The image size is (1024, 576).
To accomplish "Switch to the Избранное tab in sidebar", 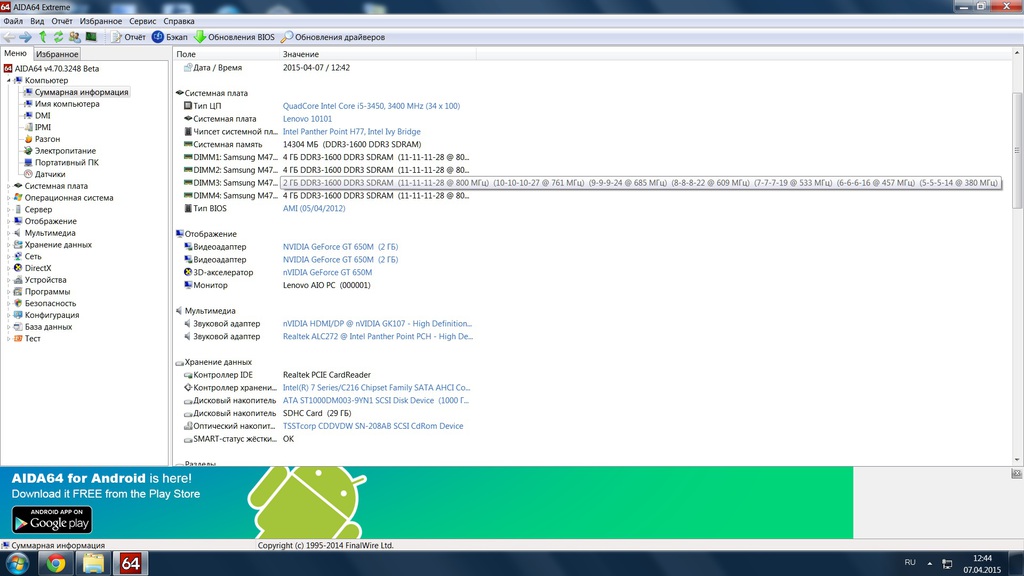I will point(57,54).
